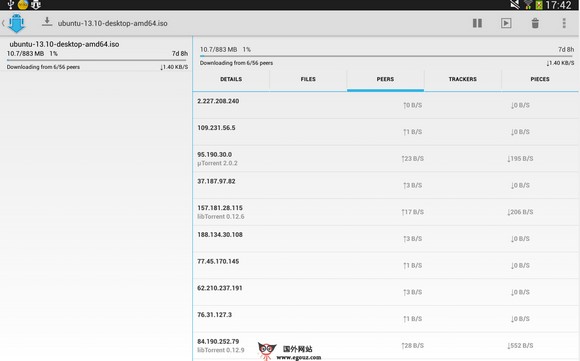Select peer 157.181.28.115
This screenshot has width=580, height=361.
385,212
